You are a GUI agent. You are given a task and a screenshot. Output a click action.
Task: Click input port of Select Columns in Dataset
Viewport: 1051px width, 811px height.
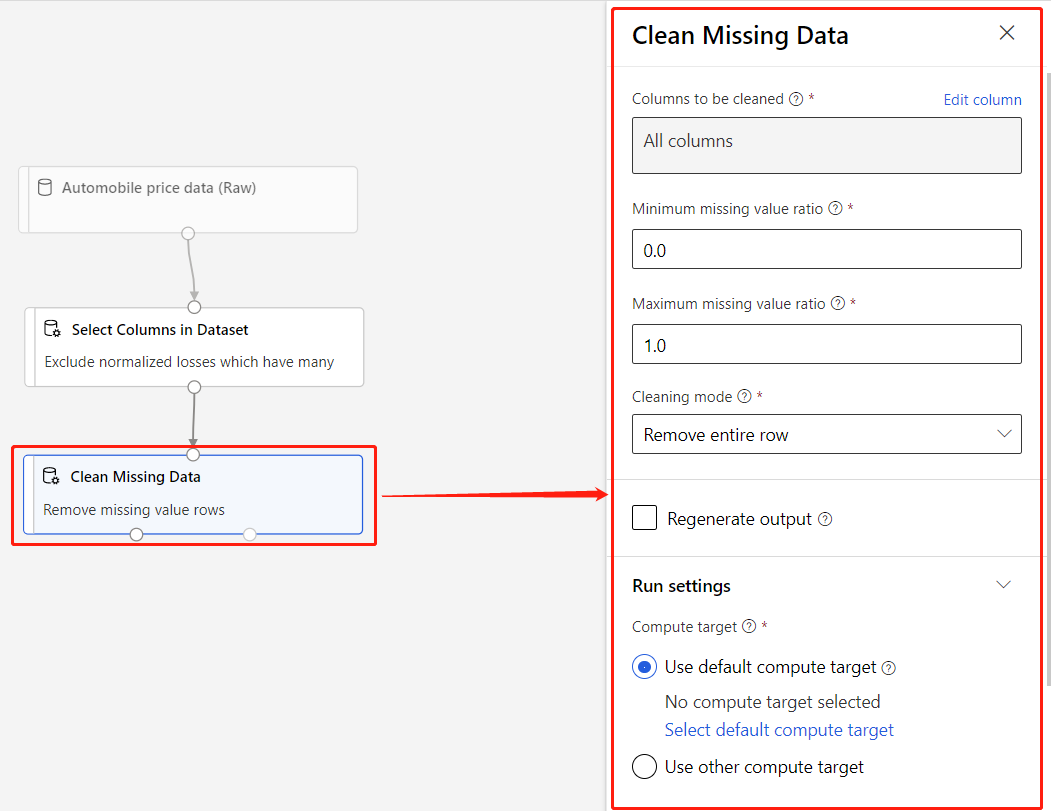coord(194,307)
